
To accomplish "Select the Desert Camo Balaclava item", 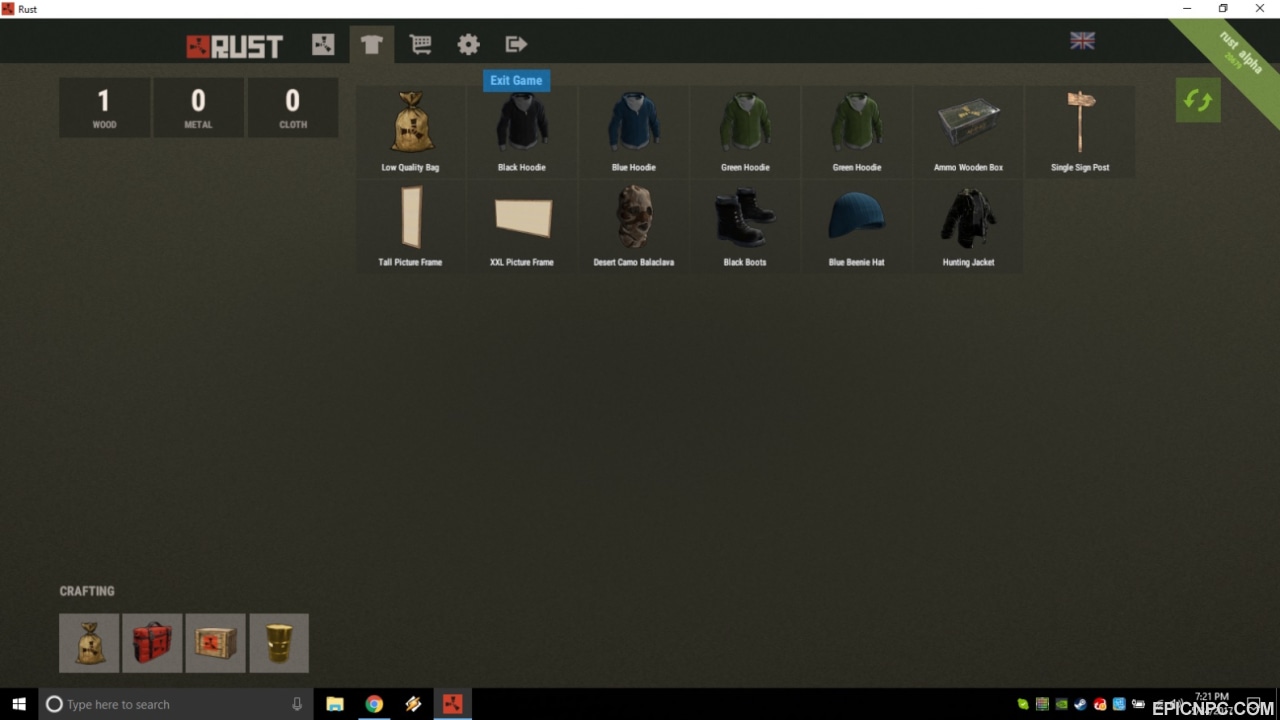I will click(x=634, y=226).
